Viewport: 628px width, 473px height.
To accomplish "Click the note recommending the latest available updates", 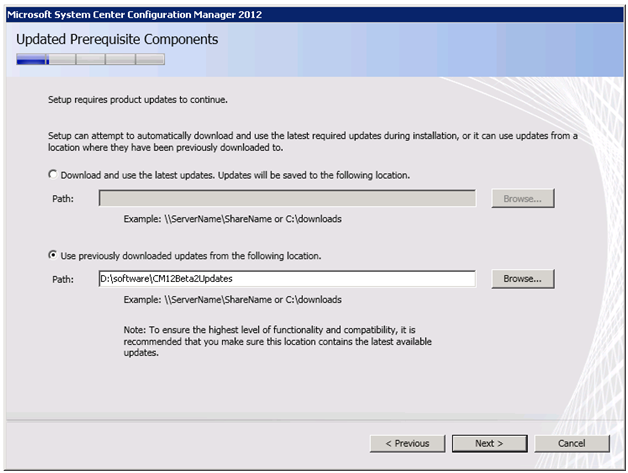I will click(278, 341).
